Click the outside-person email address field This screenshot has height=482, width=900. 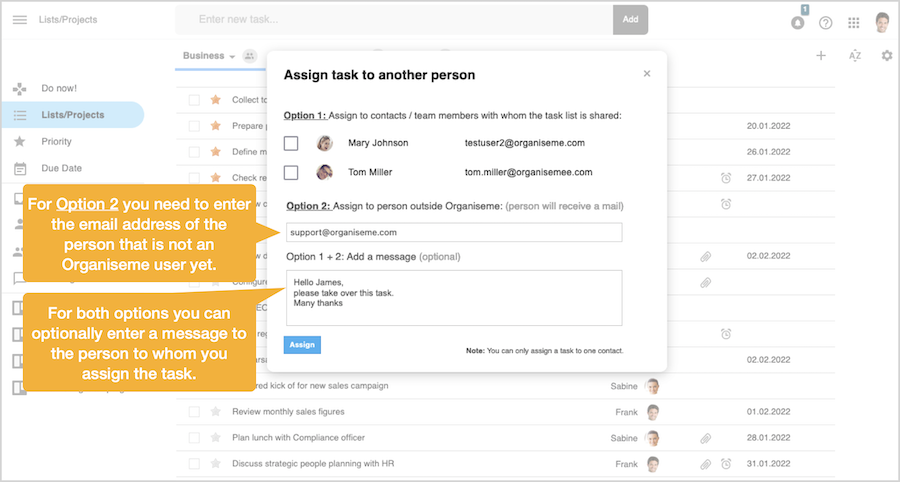454,232
